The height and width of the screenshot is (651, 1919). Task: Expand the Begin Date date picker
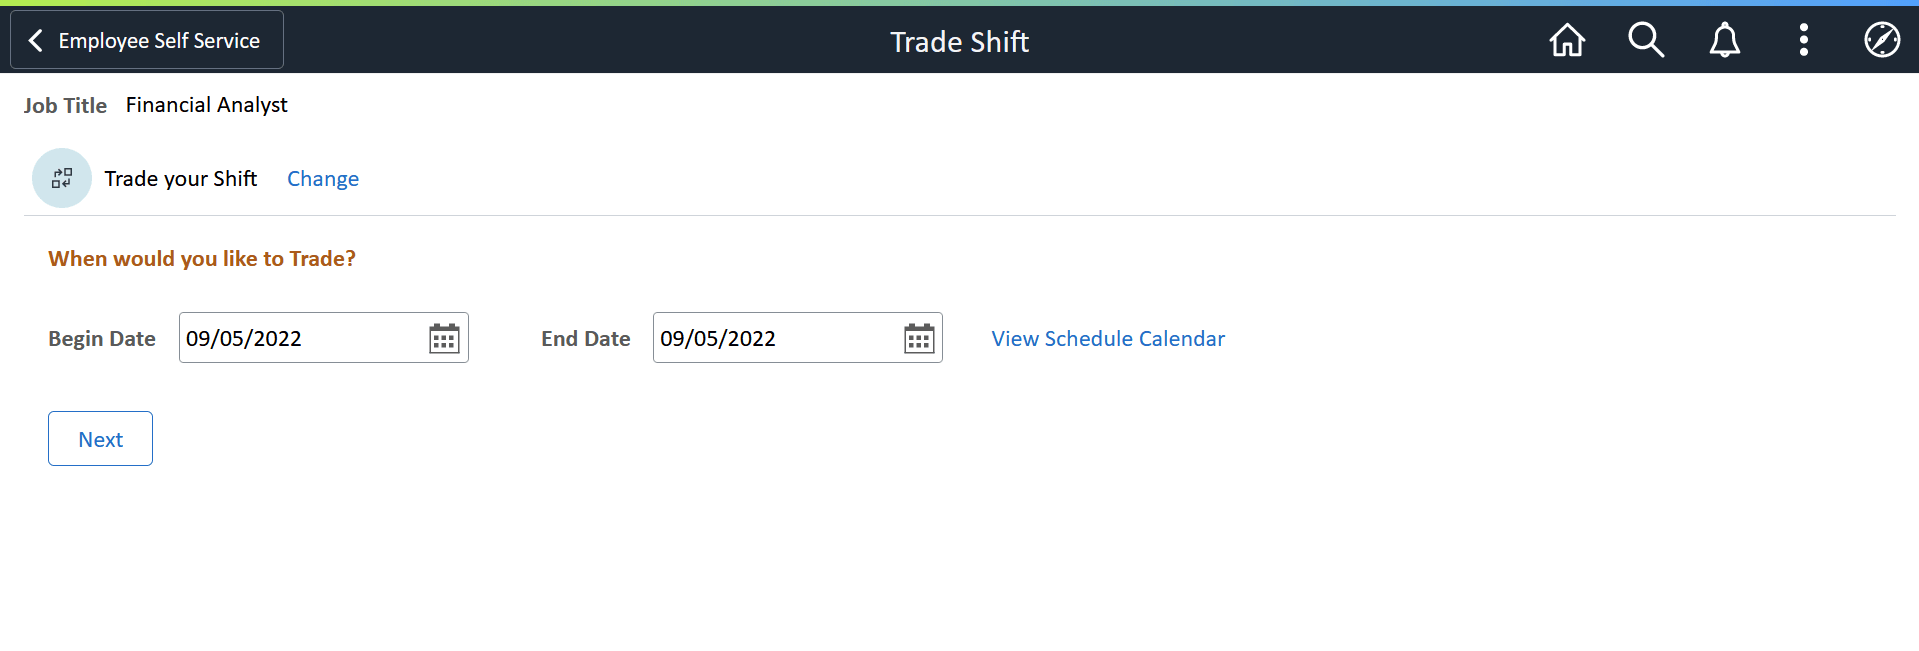(x=443, y=338)
